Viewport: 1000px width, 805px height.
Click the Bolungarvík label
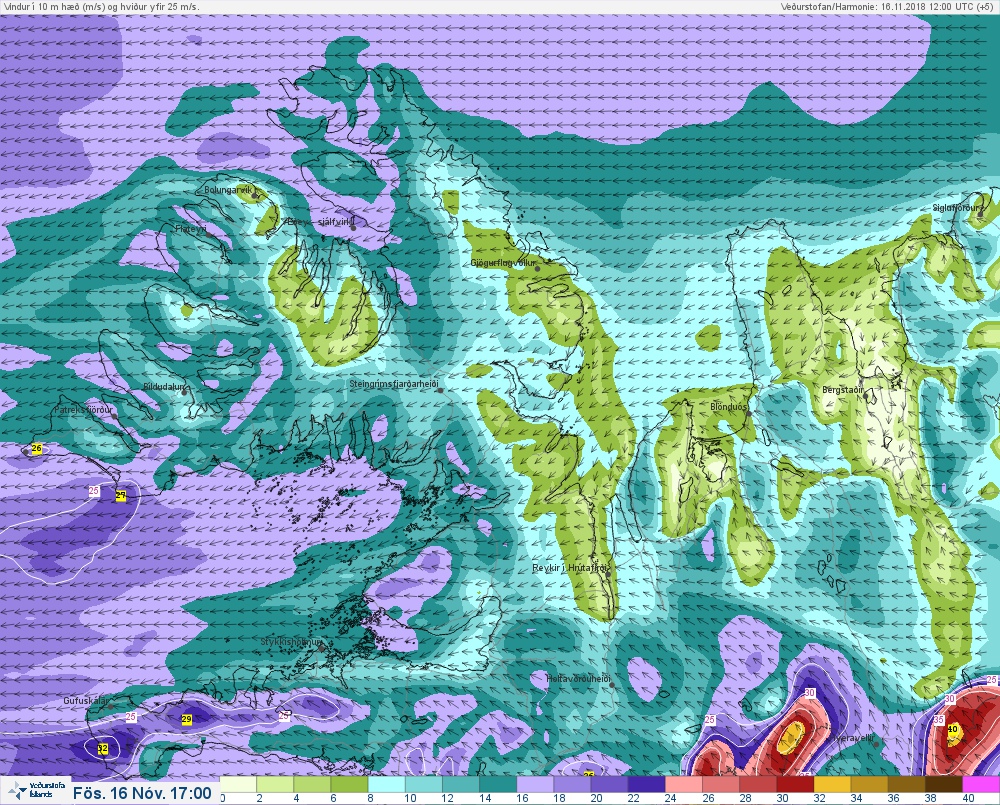[228, 190]
